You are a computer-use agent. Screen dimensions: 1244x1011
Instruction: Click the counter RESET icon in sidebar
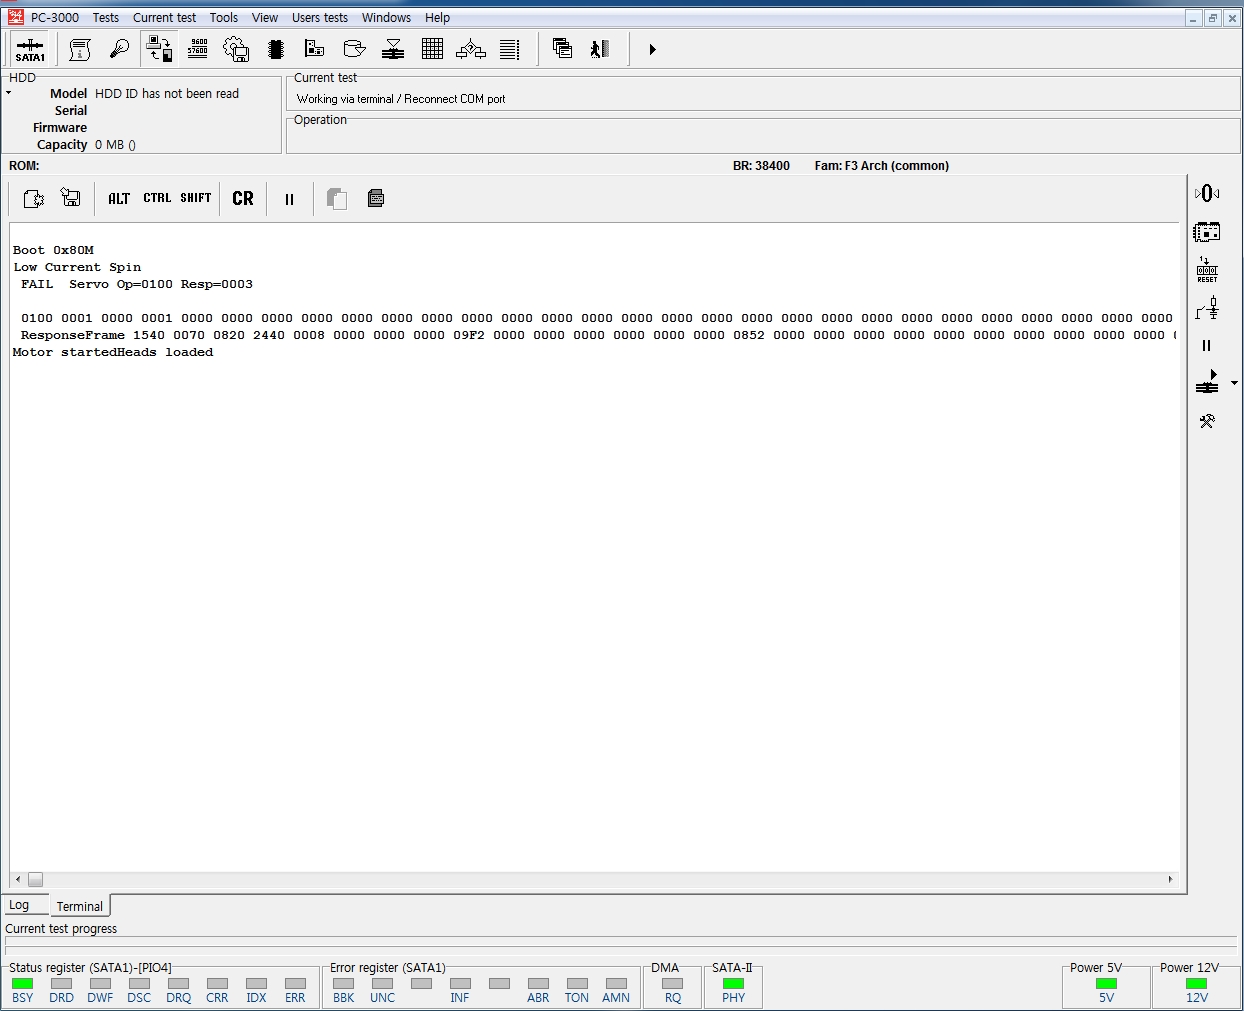tap(1207, 269)
